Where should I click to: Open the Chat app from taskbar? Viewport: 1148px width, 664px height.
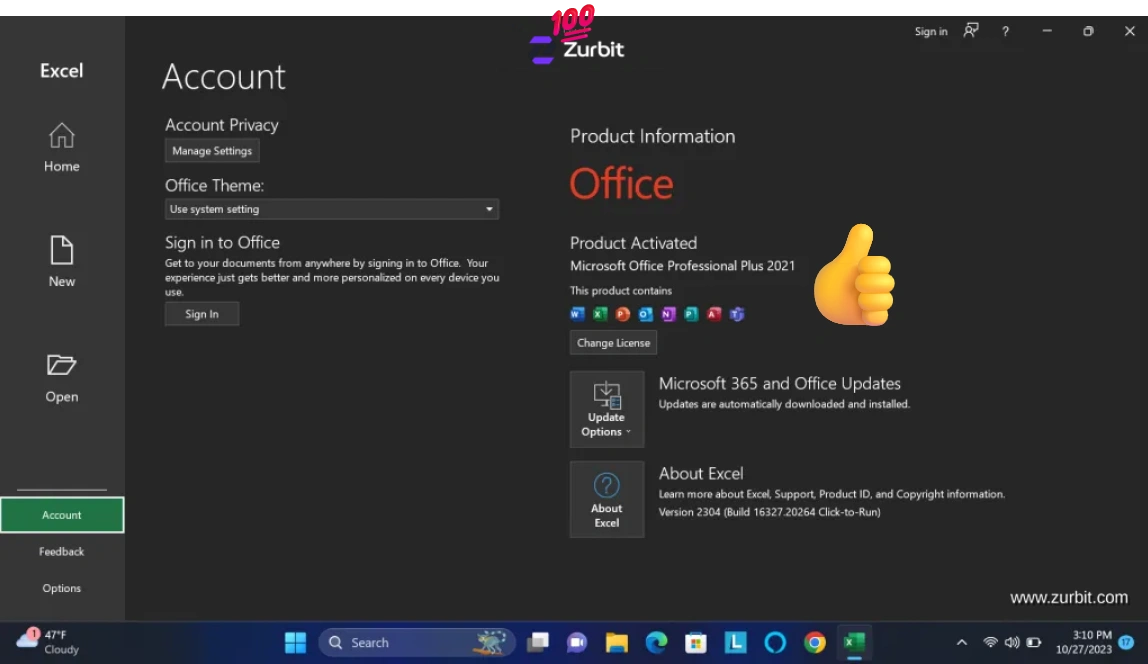tap(577, 643)
